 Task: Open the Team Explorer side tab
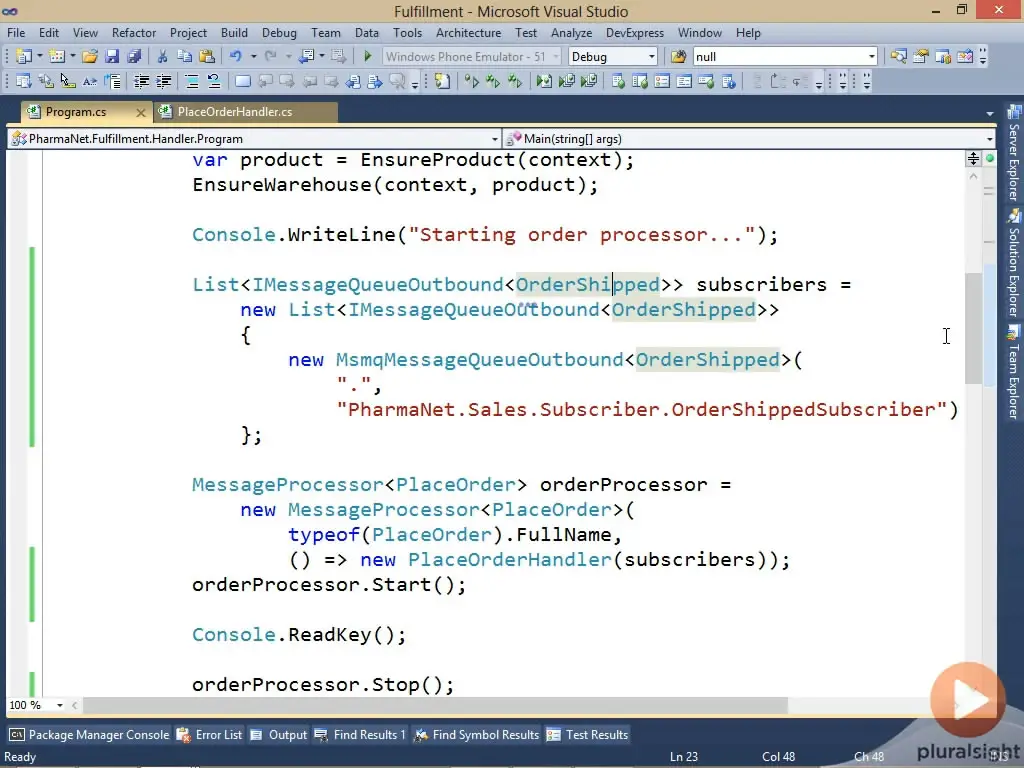click(1014, 371)
